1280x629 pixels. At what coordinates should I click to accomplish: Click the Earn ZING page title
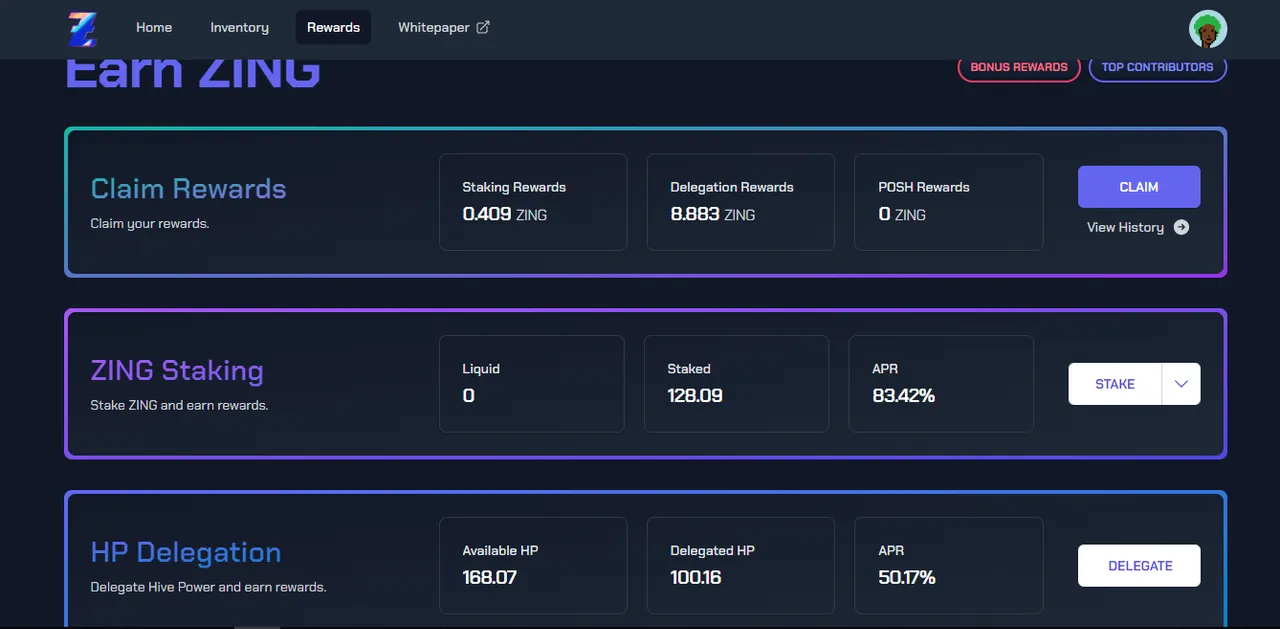(x=193, y=74)
